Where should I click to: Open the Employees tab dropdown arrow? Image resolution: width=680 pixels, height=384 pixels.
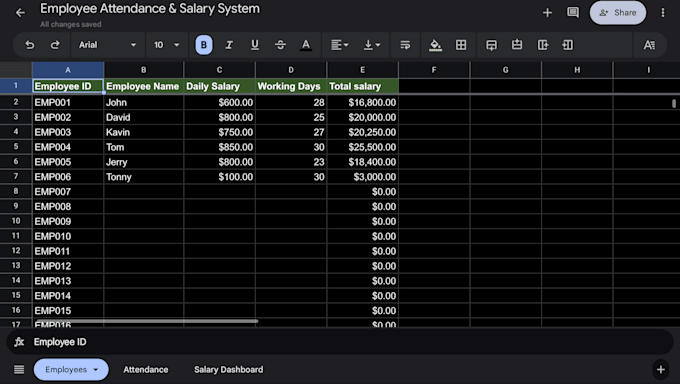click(96, 370)
